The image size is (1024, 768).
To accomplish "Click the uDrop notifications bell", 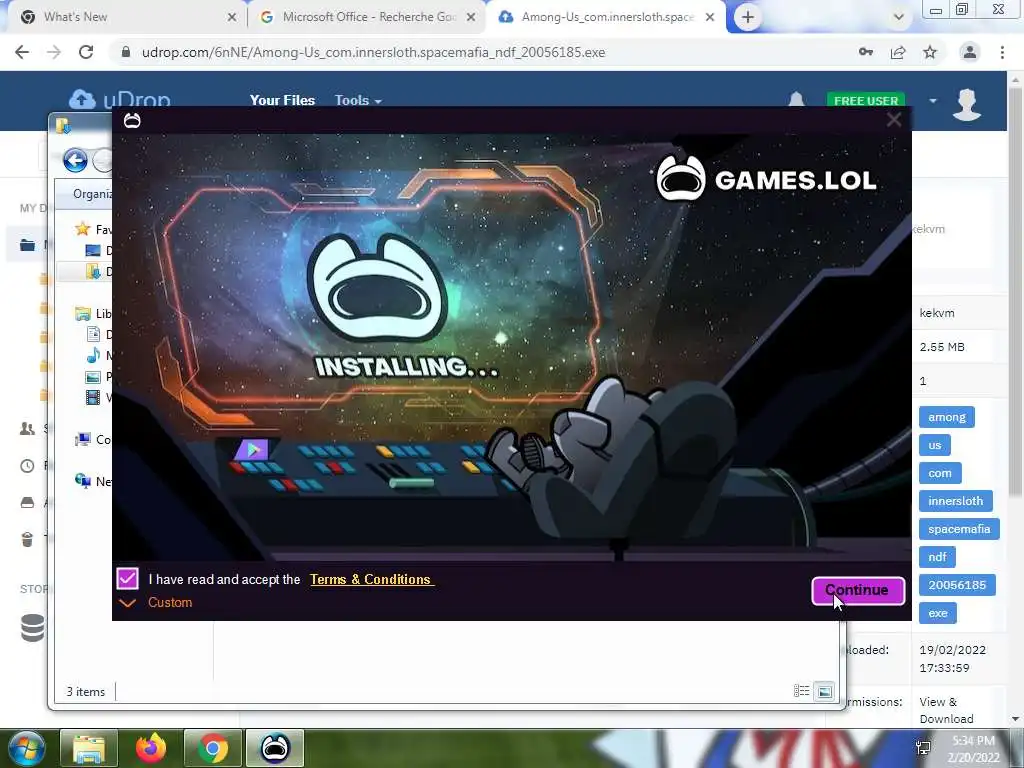I will tap(796, 99).
